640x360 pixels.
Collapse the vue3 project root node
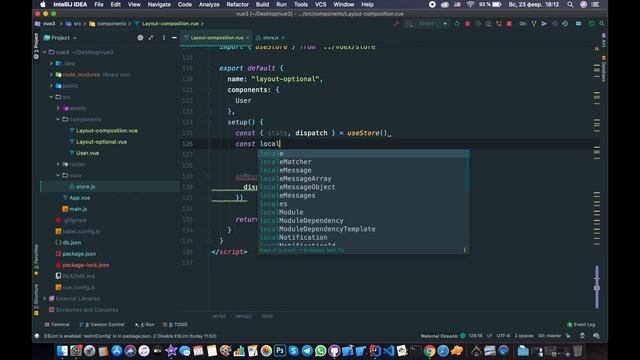click(44, 52)
